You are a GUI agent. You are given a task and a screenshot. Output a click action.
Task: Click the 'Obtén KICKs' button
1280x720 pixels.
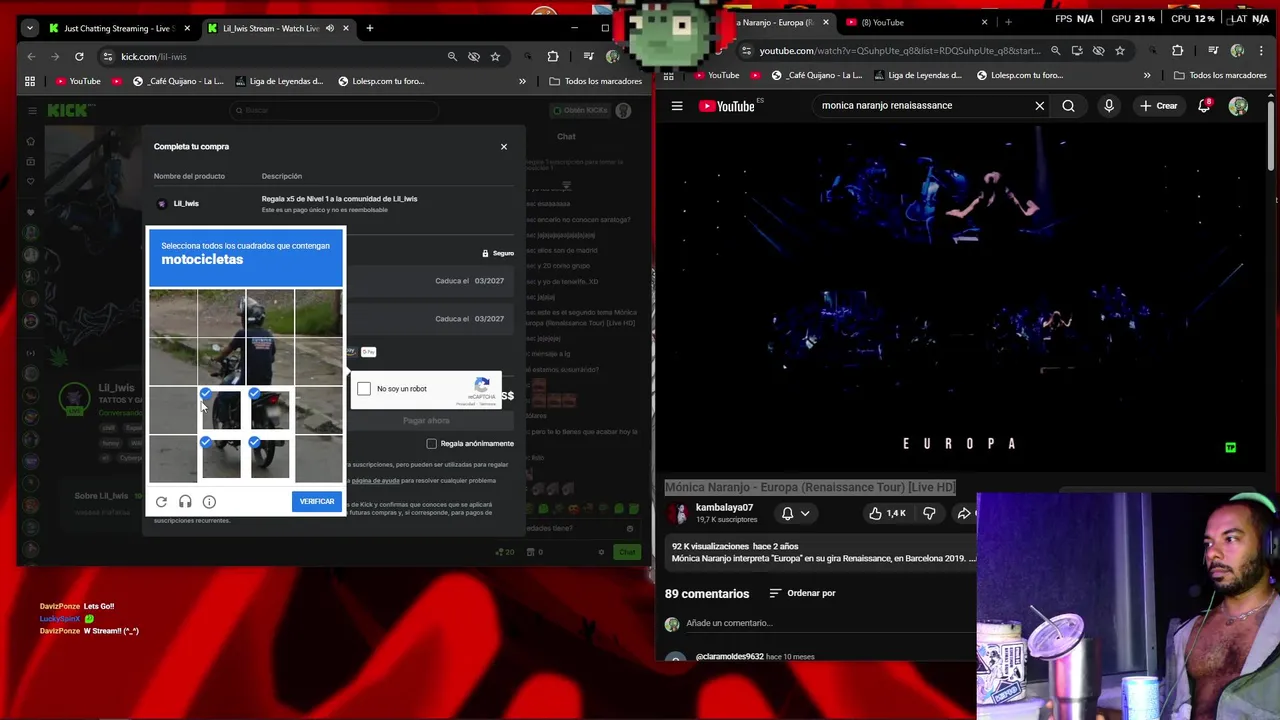(579, 110)
